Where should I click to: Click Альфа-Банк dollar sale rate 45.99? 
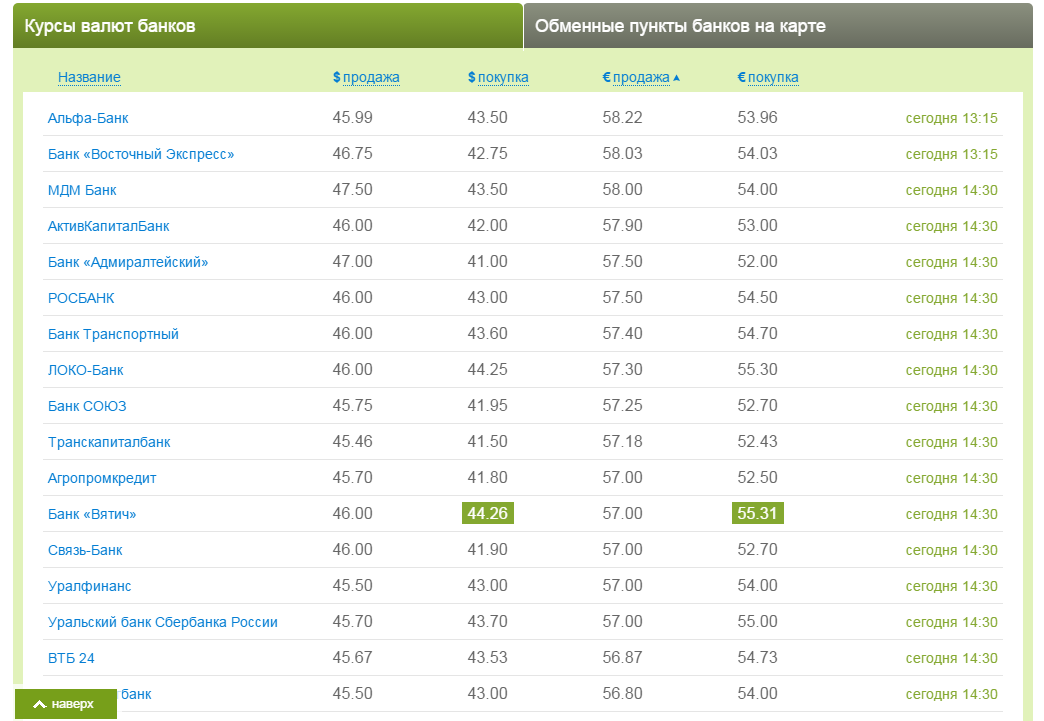353,118
